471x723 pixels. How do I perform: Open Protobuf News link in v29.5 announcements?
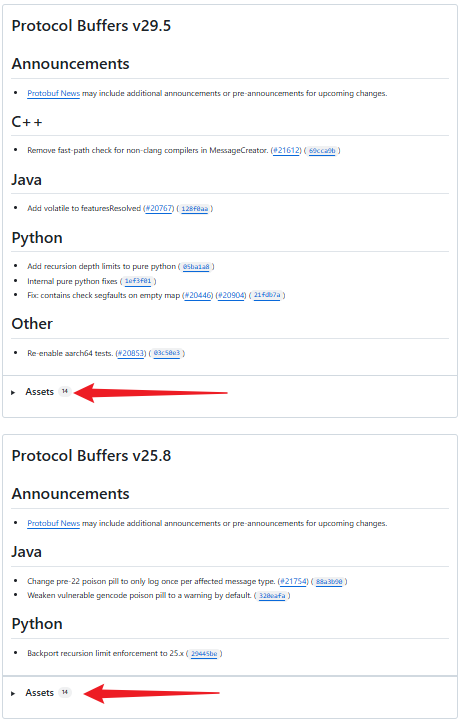pos(54,94)
